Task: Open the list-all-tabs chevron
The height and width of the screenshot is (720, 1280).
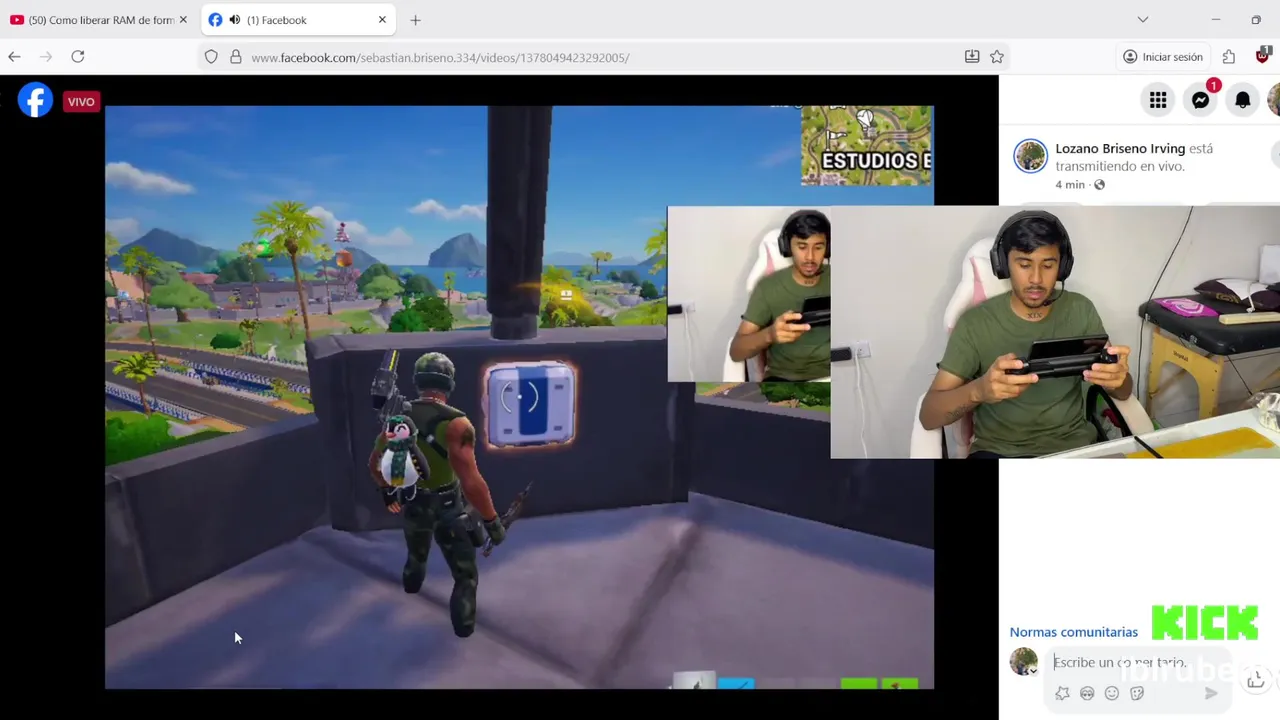Action: (1143, 20)
